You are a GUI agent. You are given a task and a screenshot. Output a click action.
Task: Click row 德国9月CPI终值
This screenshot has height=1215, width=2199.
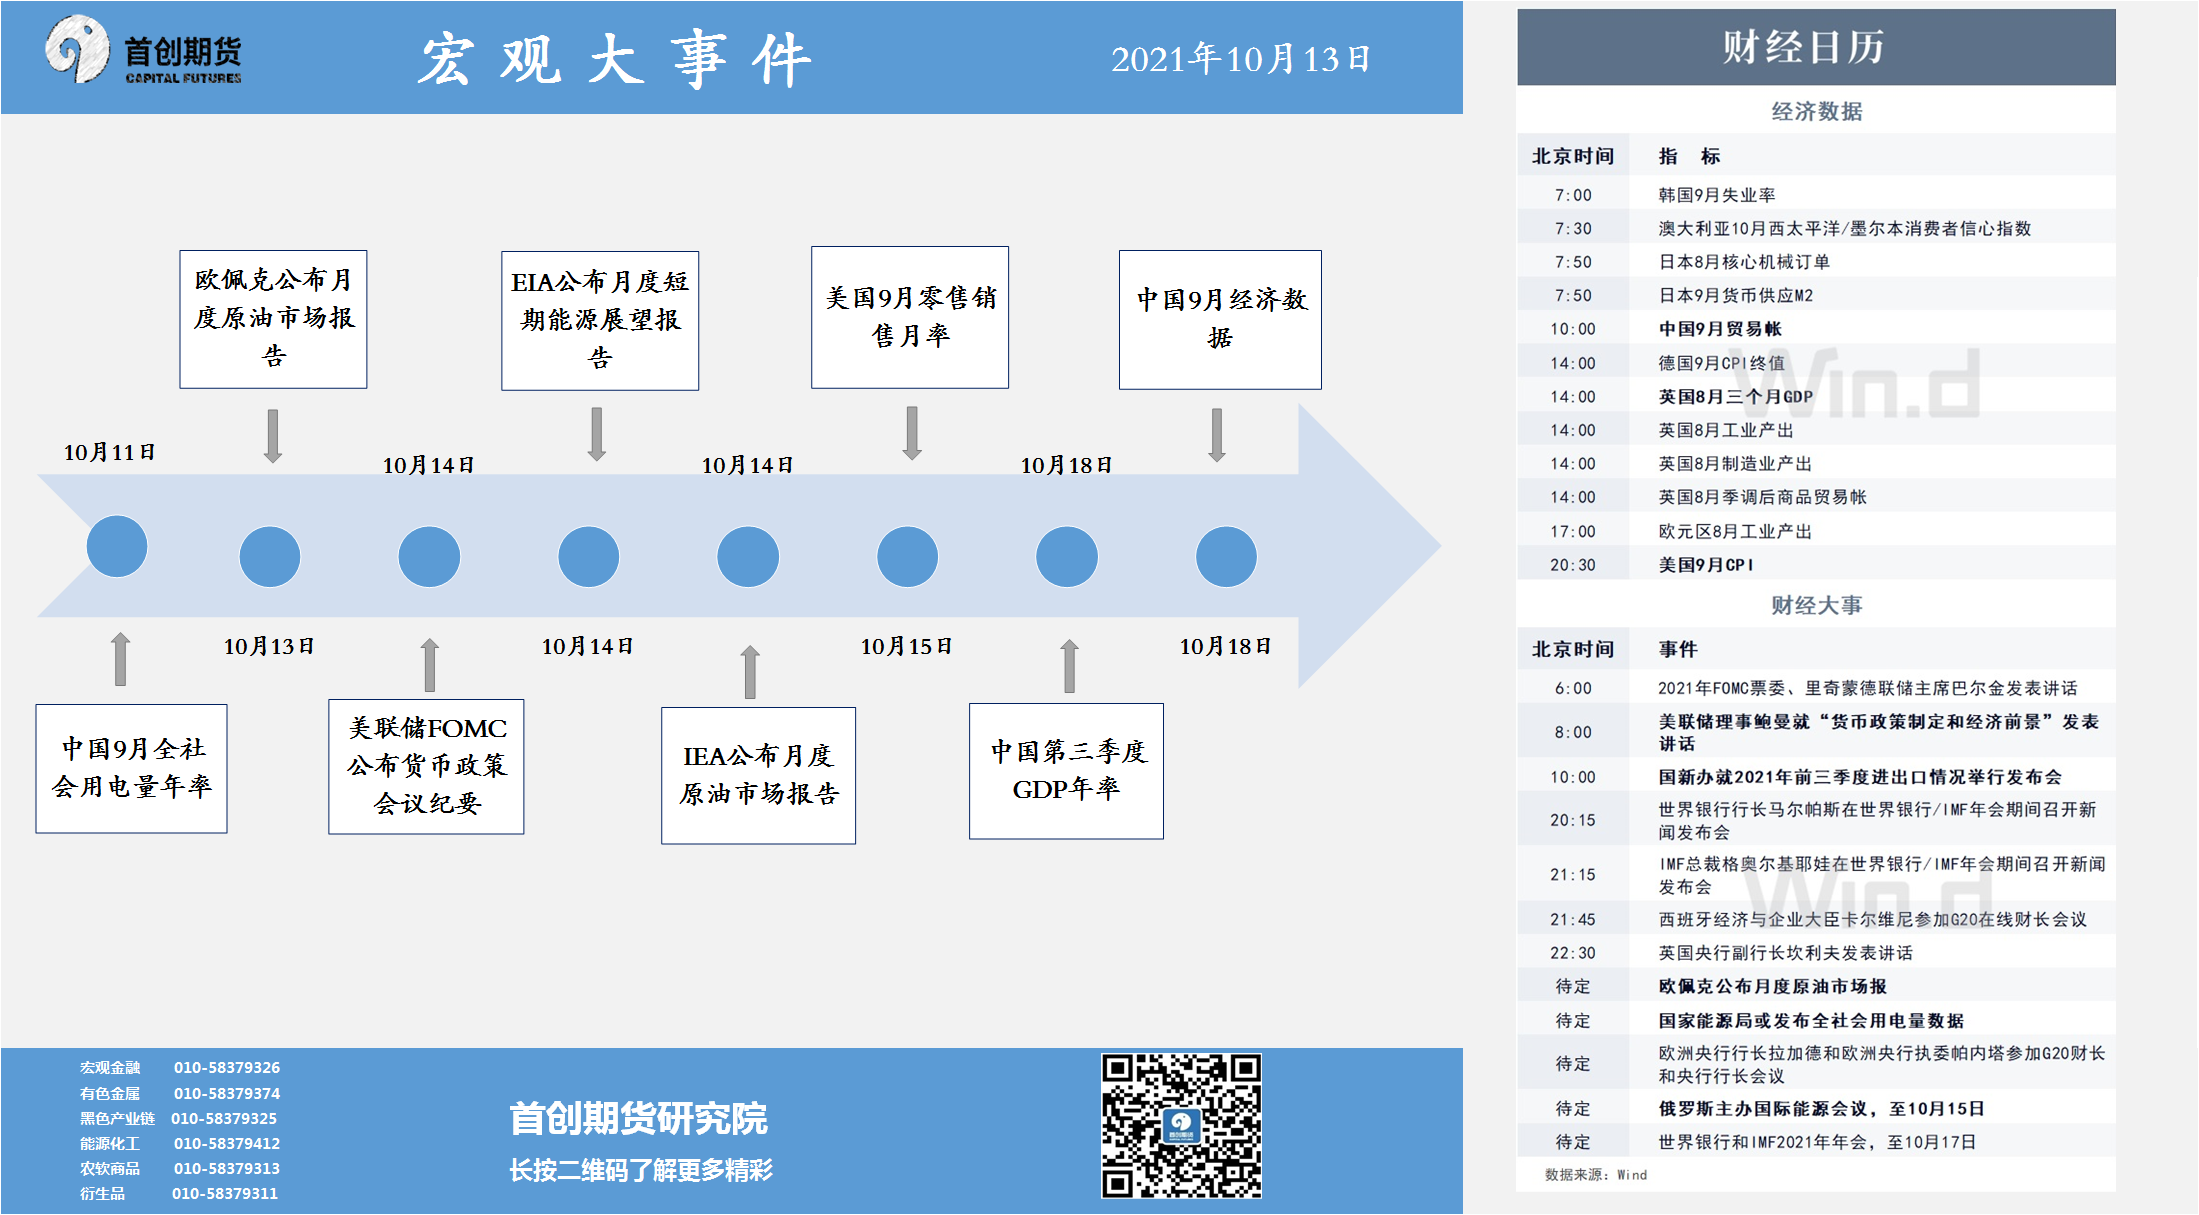pyautogui.click(x=1816, y=363)
